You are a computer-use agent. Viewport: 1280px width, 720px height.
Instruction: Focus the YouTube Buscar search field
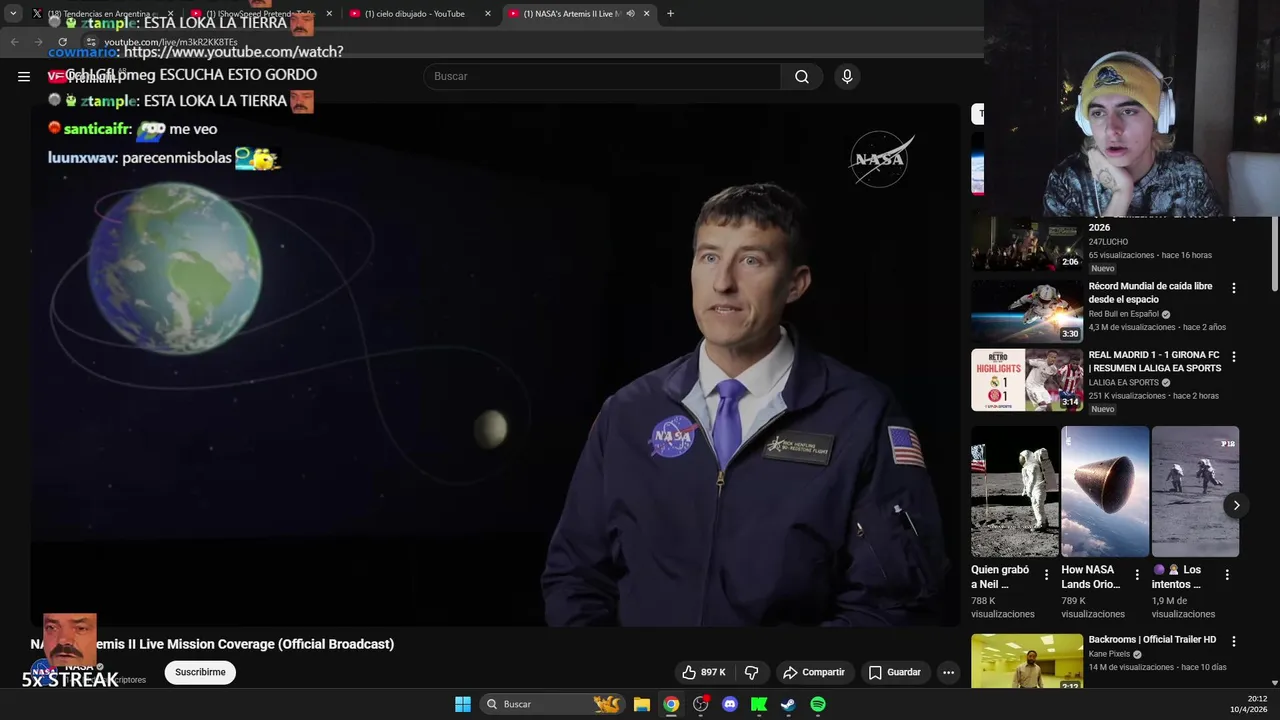(602, 76)
